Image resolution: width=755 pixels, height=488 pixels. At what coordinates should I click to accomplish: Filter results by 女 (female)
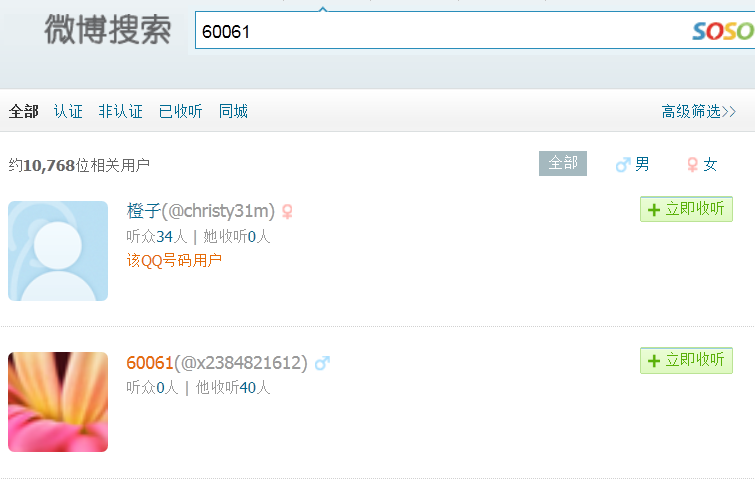(702, 164)
